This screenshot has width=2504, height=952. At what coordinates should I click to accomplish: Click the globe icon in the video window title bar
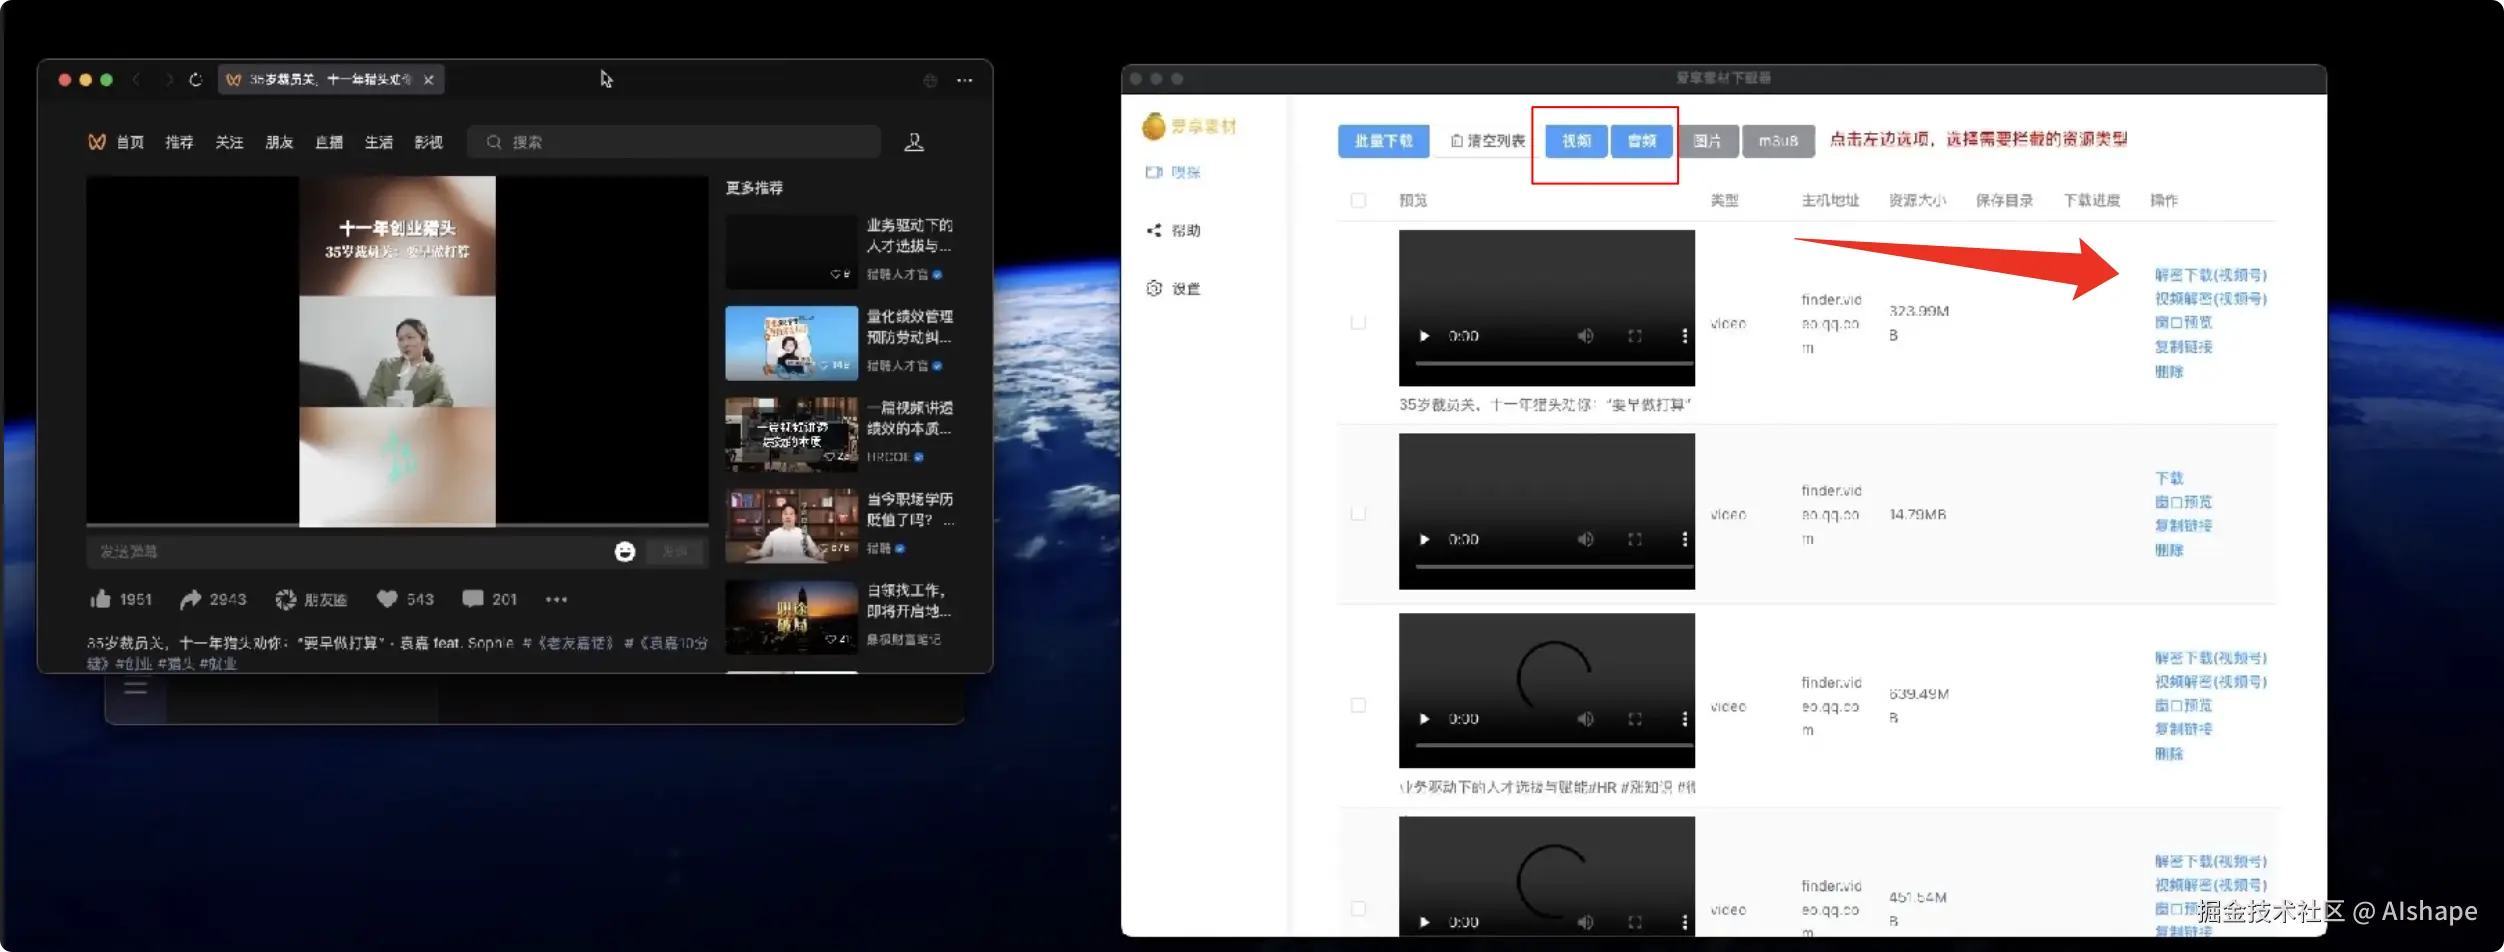pos(930,81)
